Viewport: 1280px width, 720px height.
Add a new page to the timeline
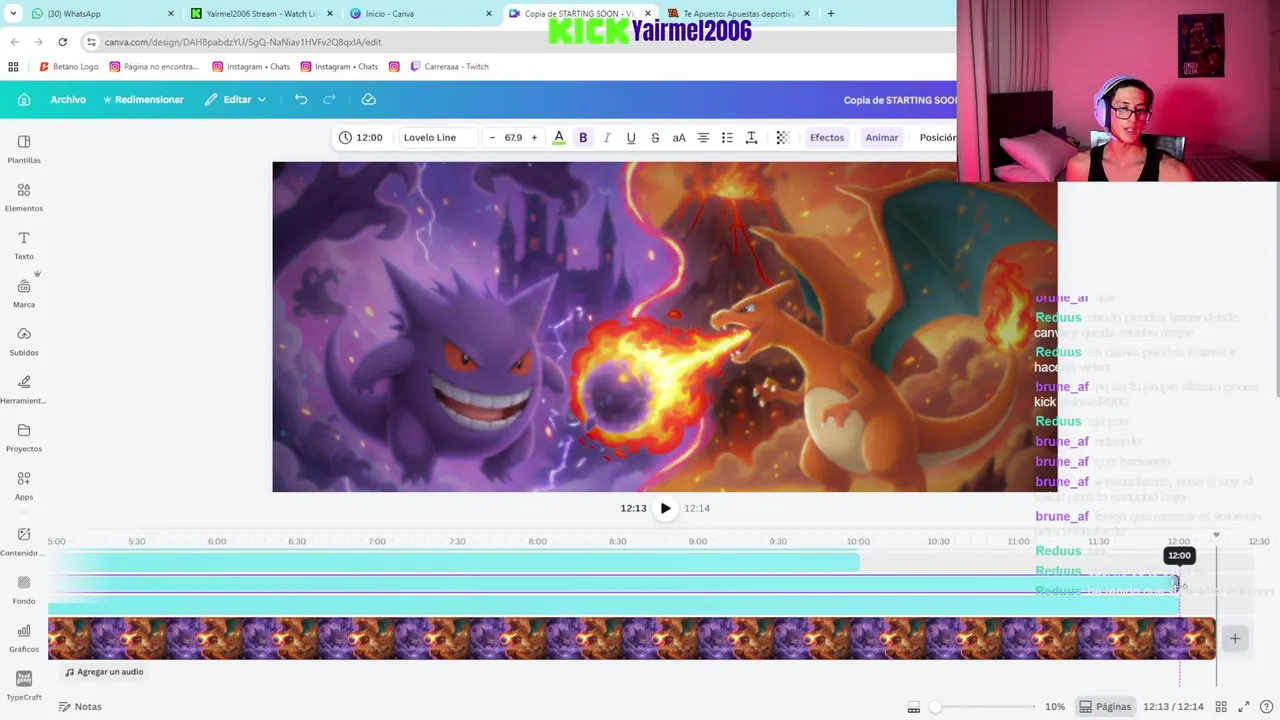pos(1235,638)
